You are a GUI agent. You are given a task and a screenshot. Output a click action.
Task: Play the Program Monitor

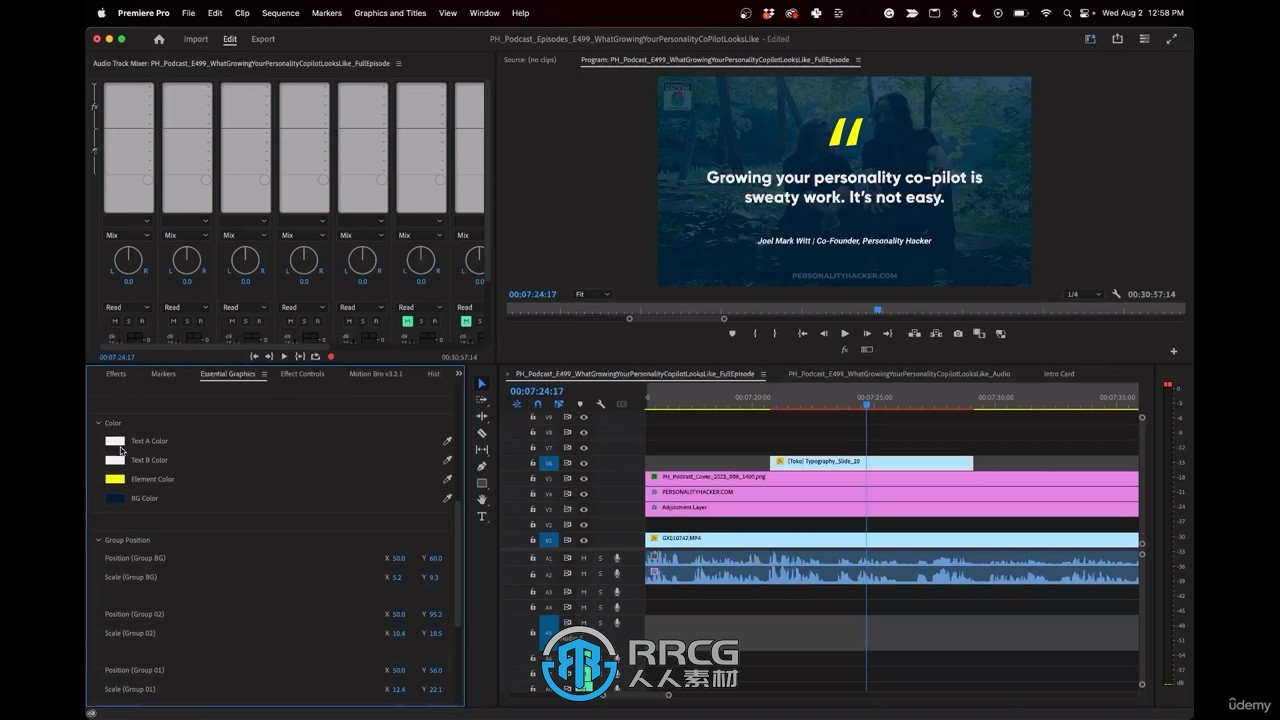845,334
